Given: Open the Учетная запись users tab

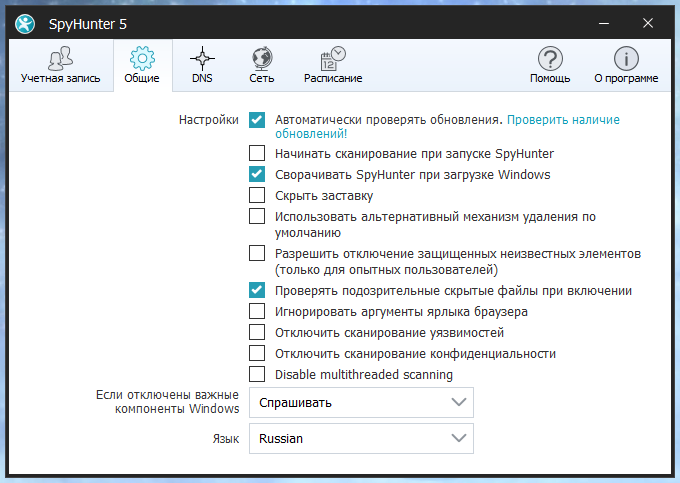Looking at the screenshot, I should [60, 65].
